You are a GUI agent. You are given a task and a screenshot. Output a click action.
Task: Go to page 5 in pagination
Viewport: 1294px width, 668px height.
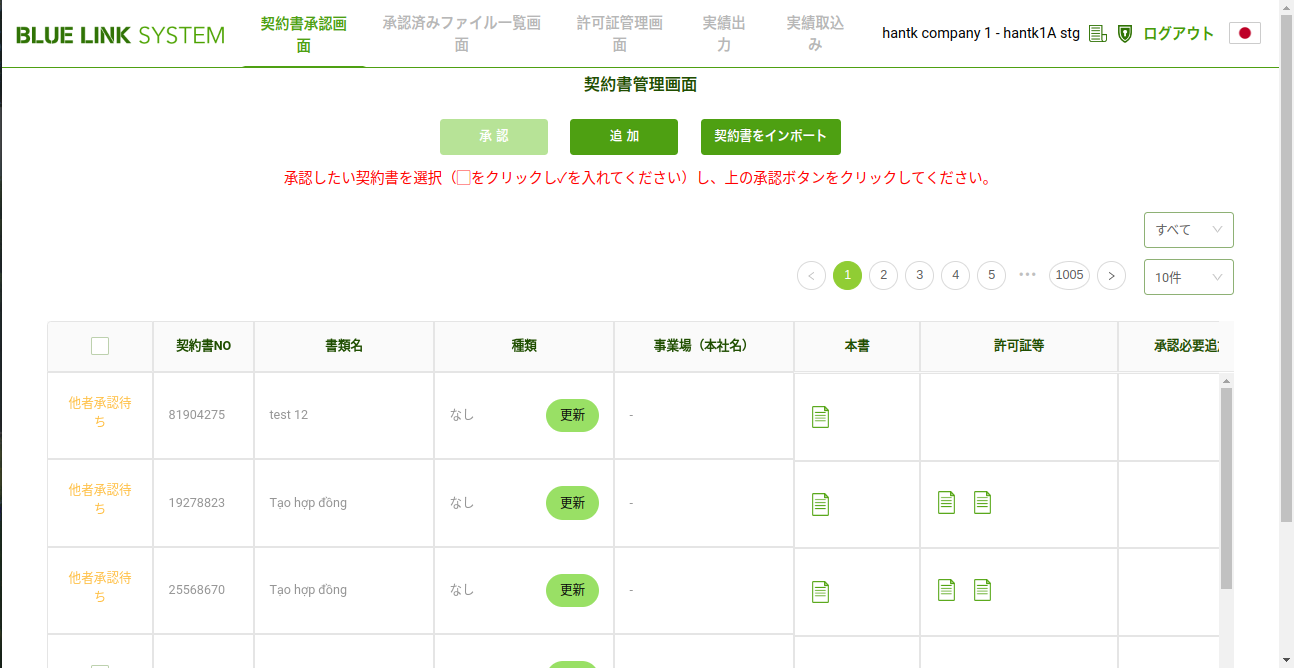[991, 275]
